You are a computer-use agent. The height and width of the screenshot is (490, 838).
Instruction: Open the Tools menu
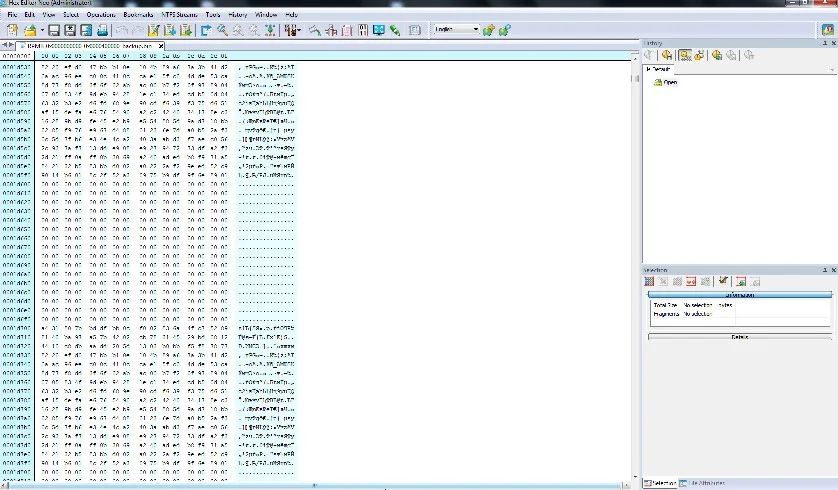213,14
